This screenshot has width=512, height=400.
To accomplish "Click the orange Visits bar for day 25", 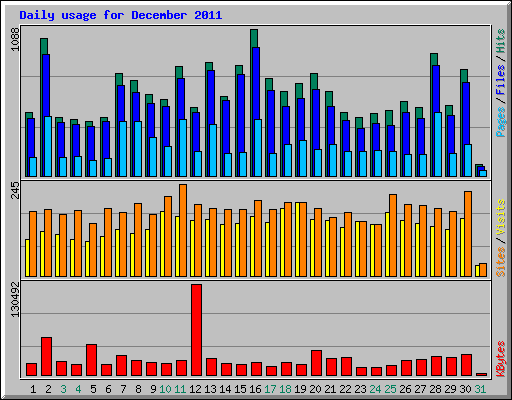I will coord(393,235).
